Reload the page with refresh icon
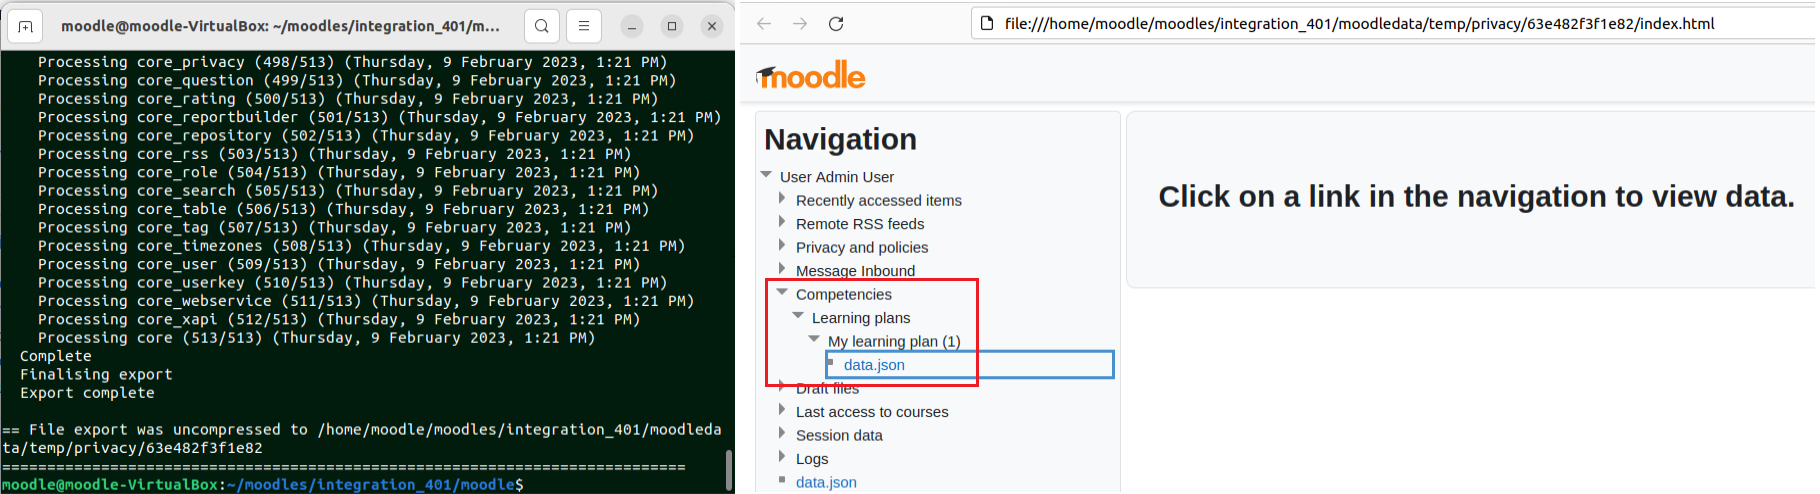This screenshot has width=1820, height=494. pyautogui.click(x=836, y=24)
